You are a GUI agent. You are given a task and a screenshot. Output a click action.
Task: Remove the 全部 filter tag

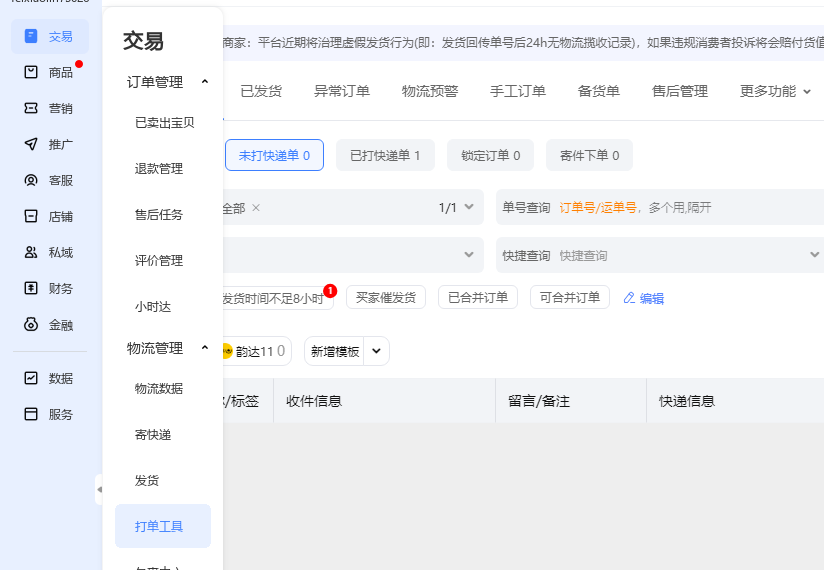pyautogui.click(x=256, y=208)
